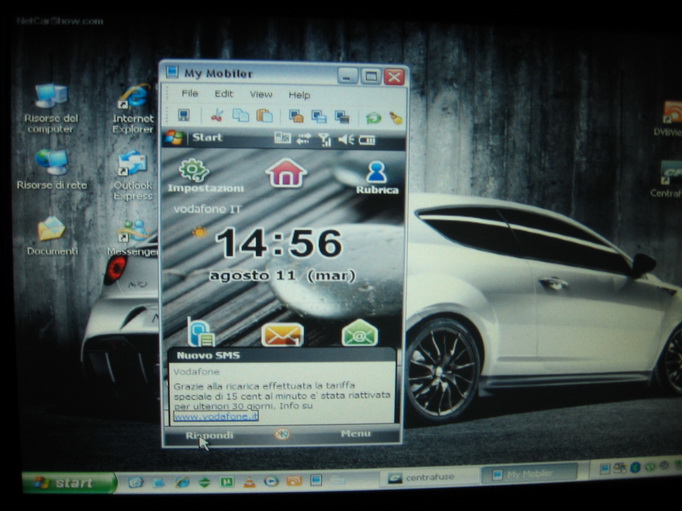Image resolution: width=682 pixels, height=511 pixels.
Task: Tap the round icon between soft keys
Action: (282, 434)
